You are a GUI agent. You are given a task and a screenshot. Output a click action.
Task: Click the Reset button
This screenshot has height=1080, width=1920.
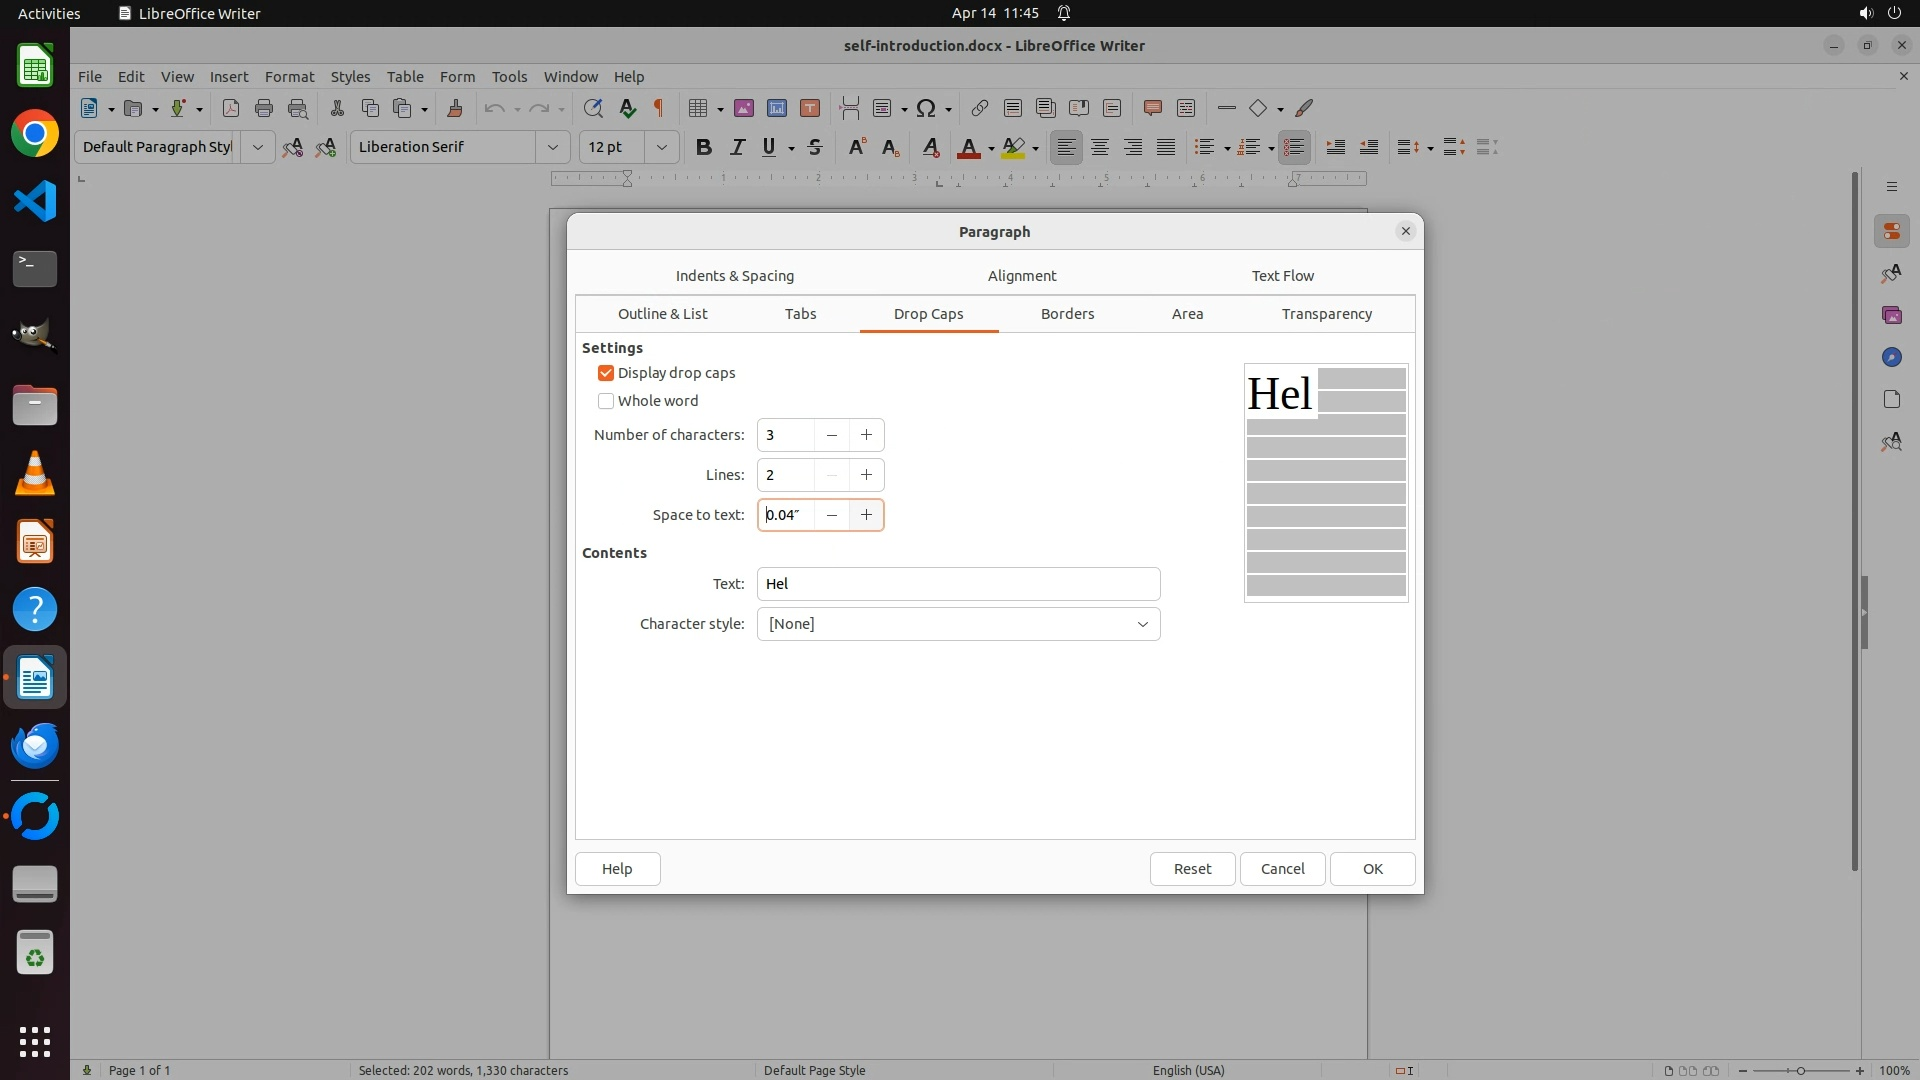[1192, 869]
